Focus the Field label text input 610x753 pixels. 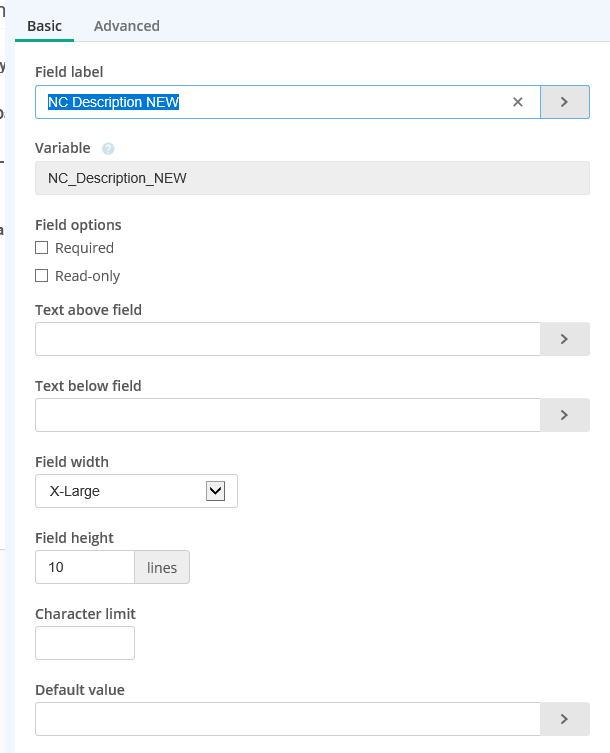(270, 102)
